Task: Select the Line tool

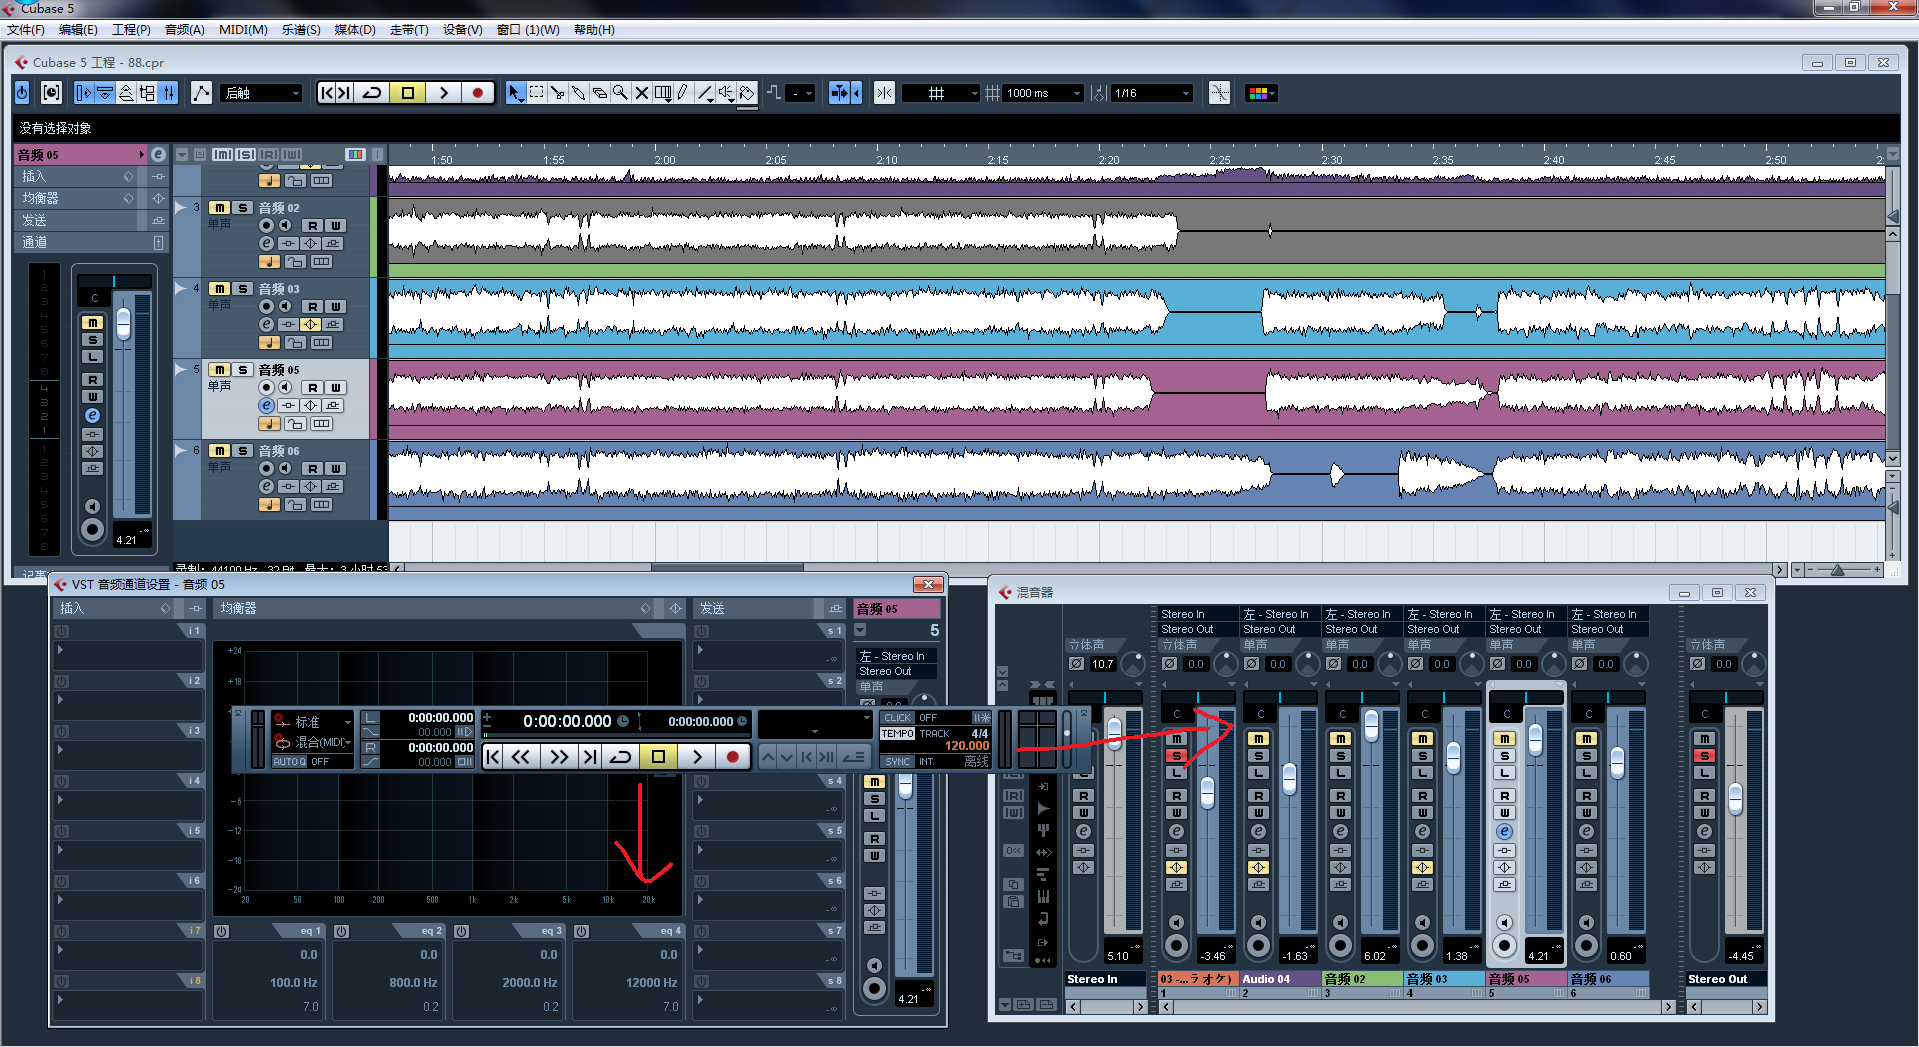Action: [705, 93]
